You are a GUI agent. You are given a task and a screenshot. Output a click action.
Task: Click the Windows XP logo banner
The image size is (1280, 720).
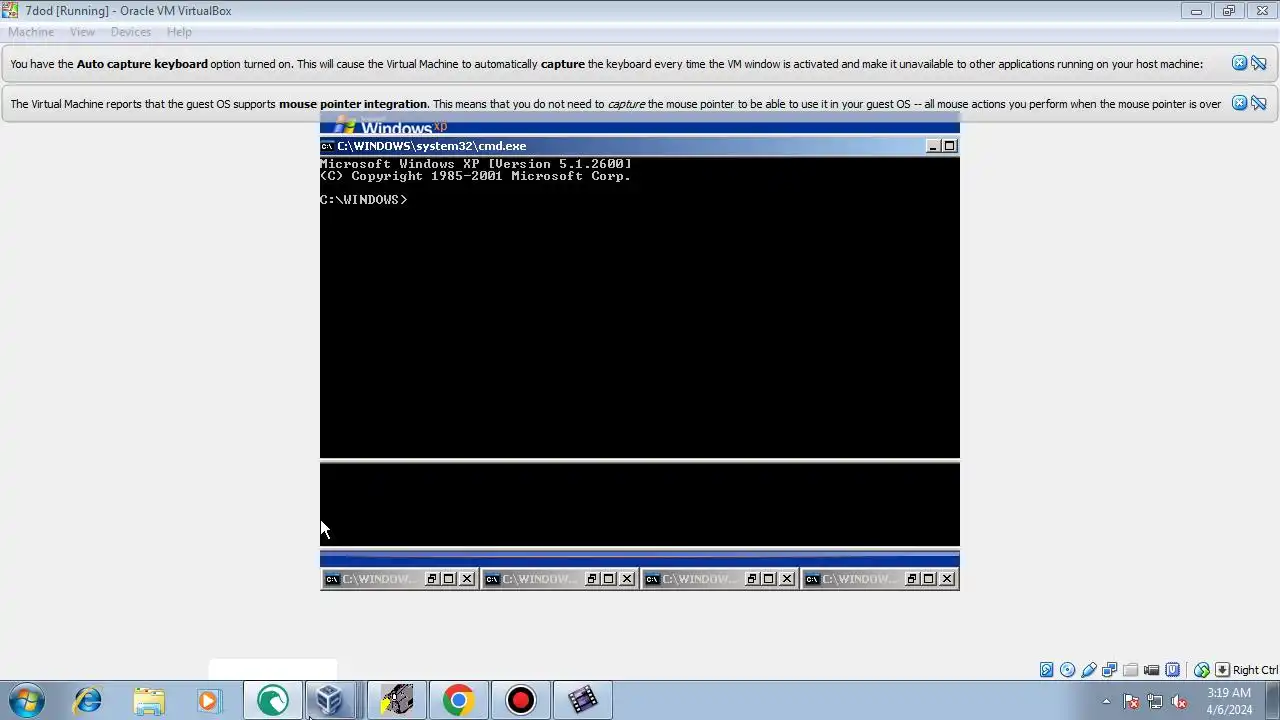[x=392, y=127]
